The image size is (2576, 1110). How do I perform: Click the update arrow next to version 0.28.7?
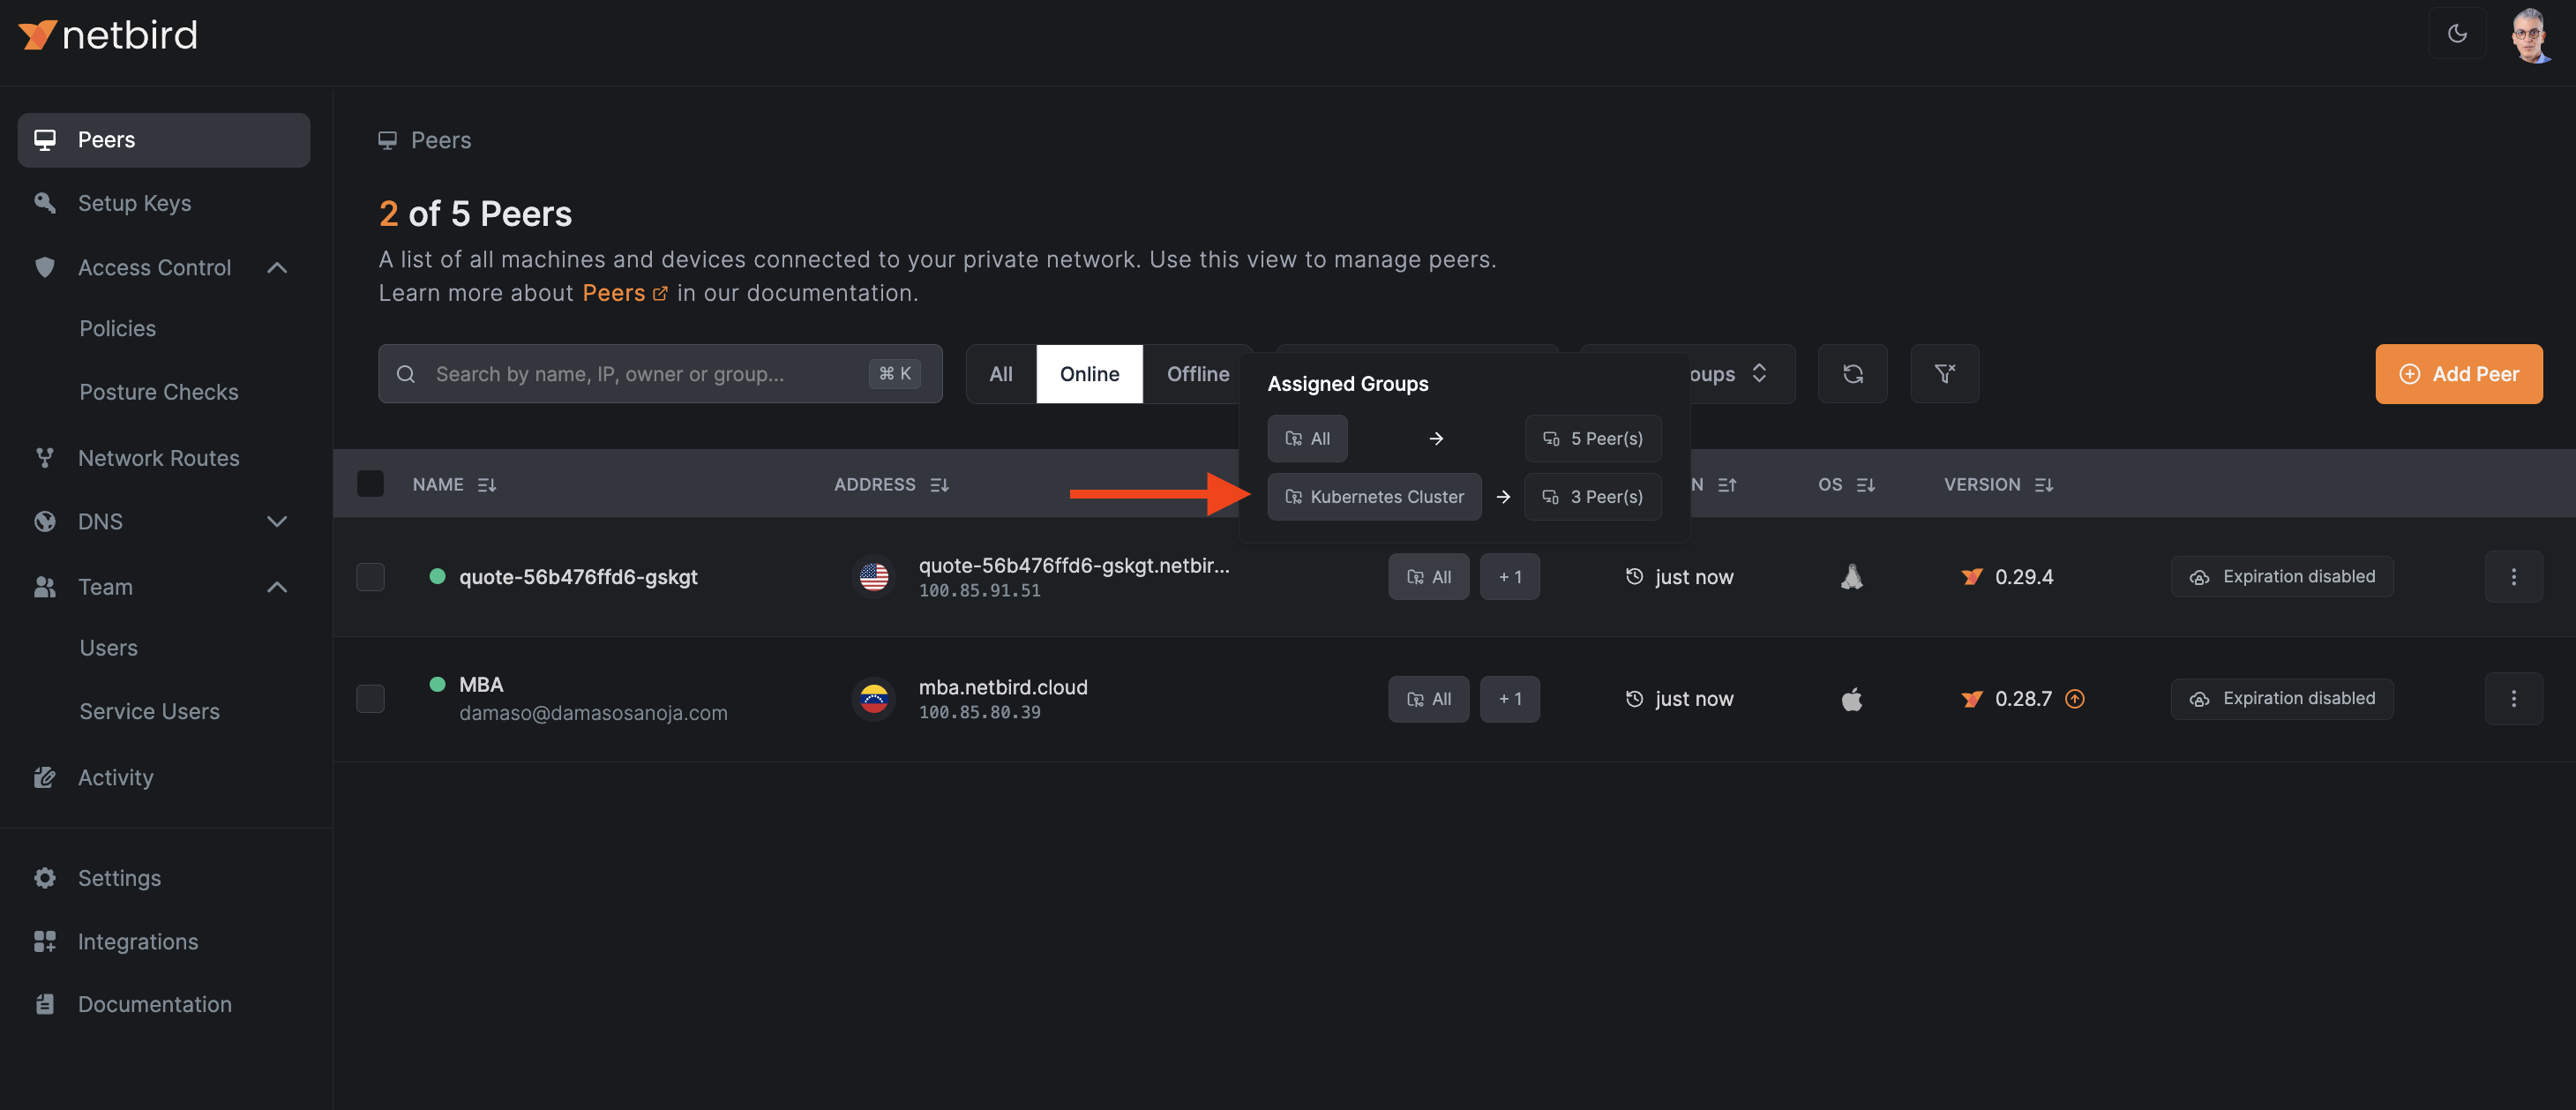click(2075, 700)
